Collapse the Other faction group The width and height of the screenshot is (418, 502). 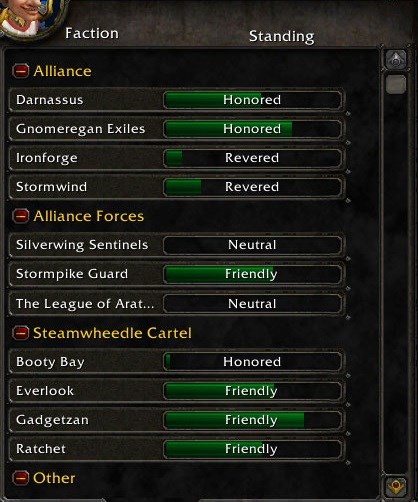[x=20, y=478]
